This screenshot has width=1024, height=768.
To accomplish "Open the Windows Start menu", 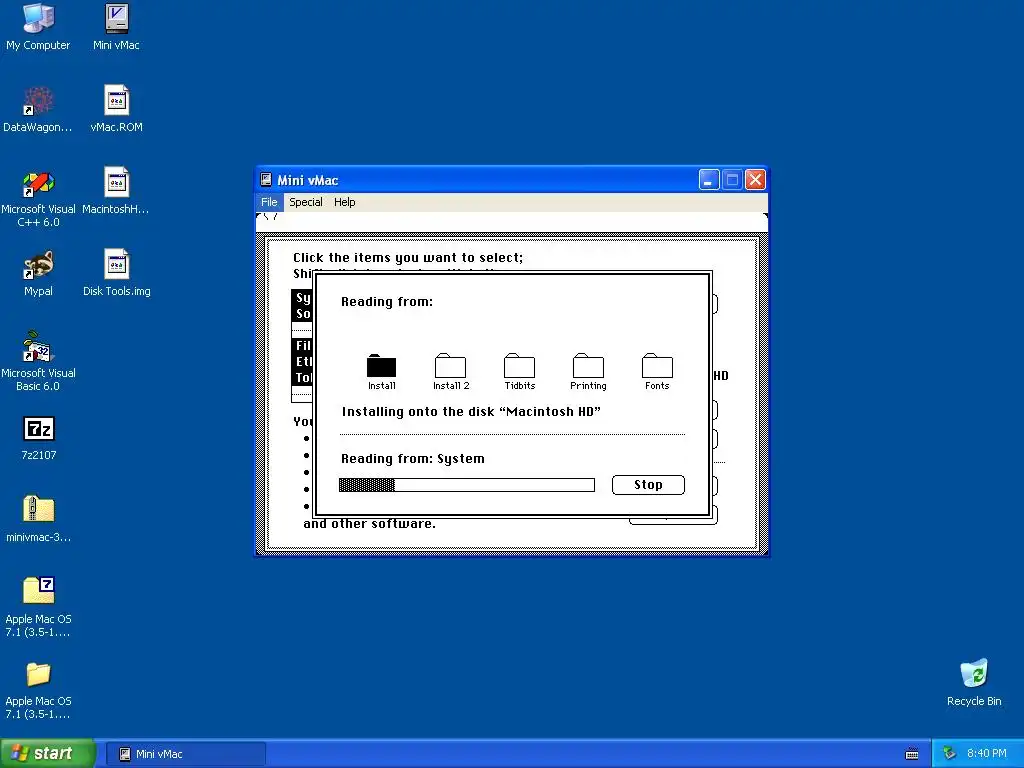I will pyautogui.click(x=47, y=753).
